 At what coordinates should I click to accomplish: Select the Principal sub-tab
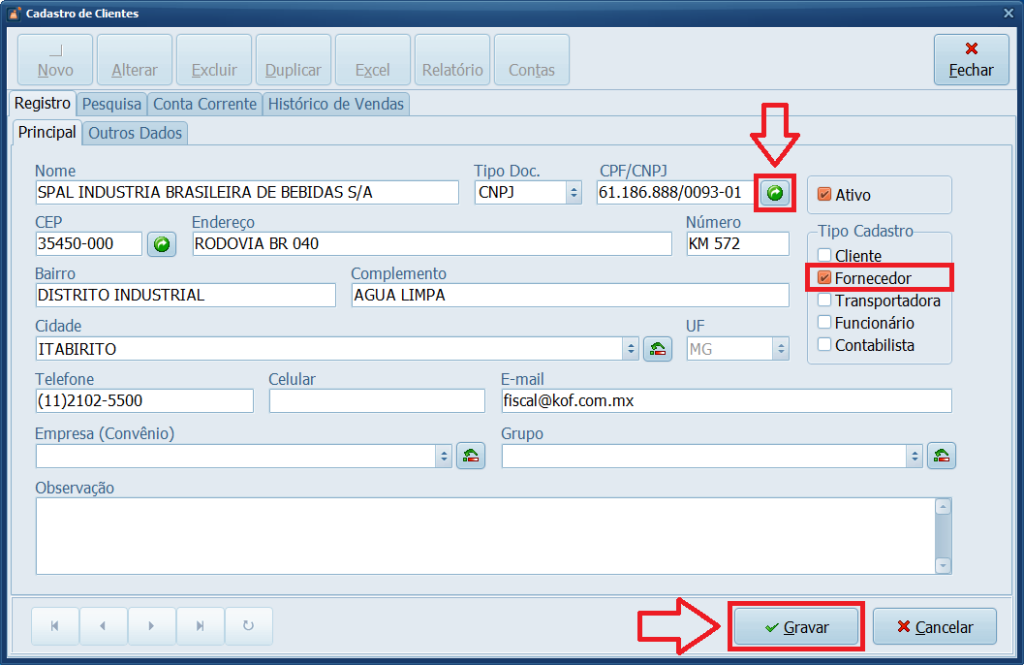[47, 132]
